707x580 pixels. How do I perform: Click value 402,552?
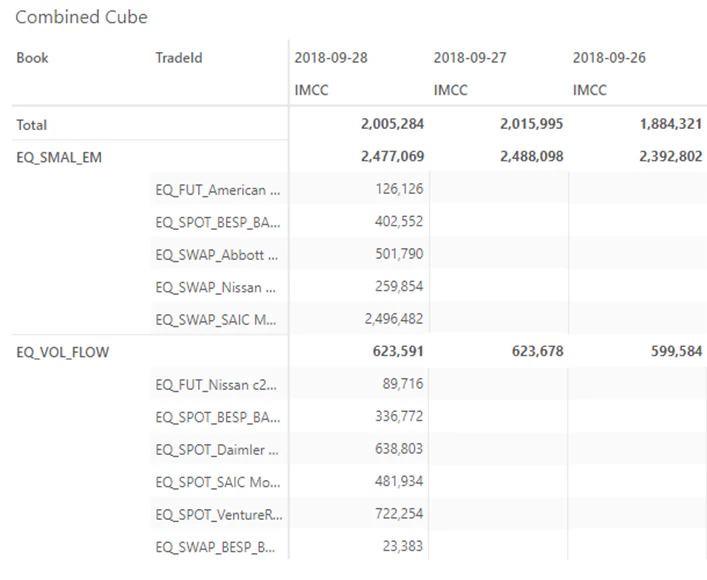click(x=399, y=221)
